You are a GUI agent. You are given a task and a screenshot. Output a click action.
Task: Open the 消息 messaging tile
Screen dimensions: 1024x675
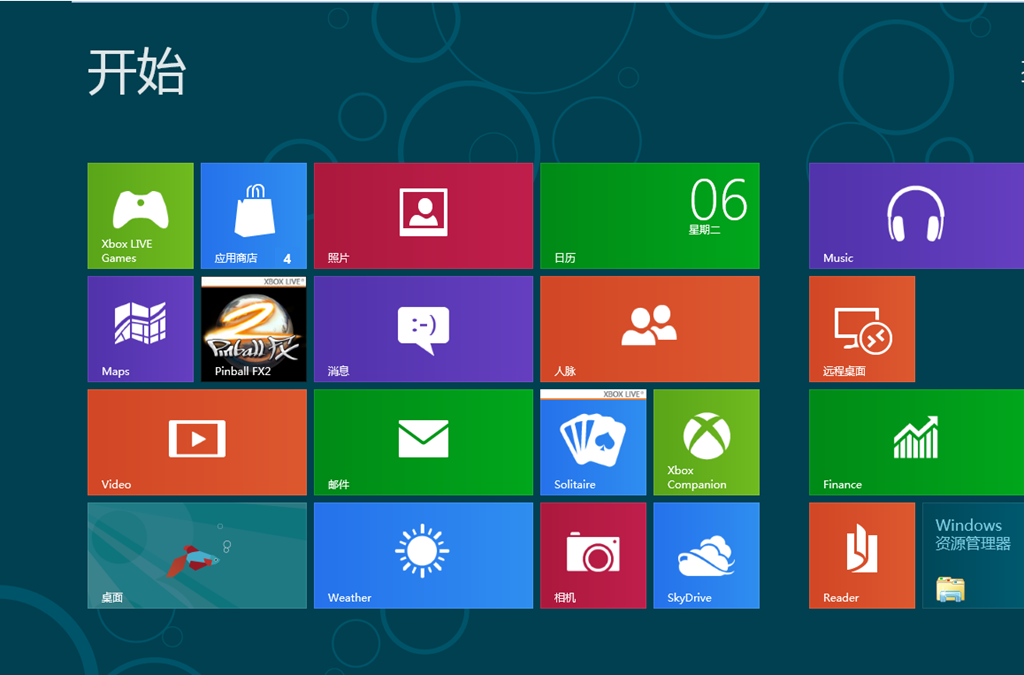point(423,329)
